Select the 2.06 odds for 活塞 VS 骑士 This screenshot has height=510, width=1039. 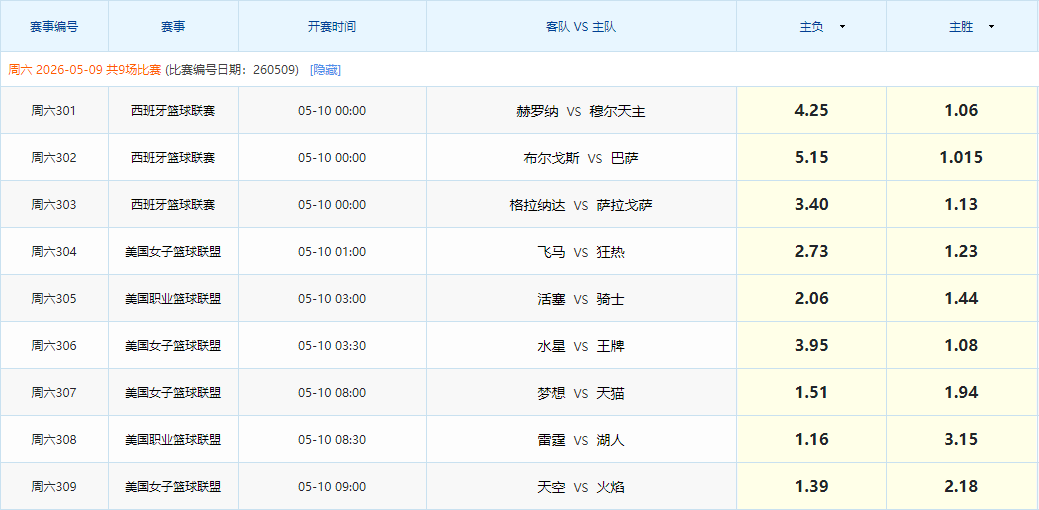(812, 299)
